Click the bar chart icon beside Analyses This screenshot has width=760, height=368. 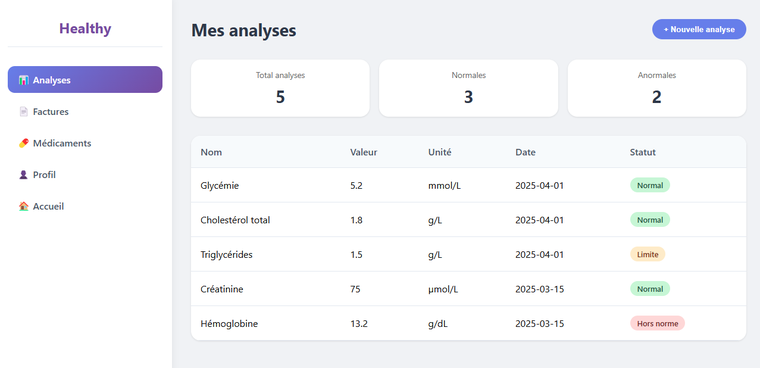coord(23,80)
